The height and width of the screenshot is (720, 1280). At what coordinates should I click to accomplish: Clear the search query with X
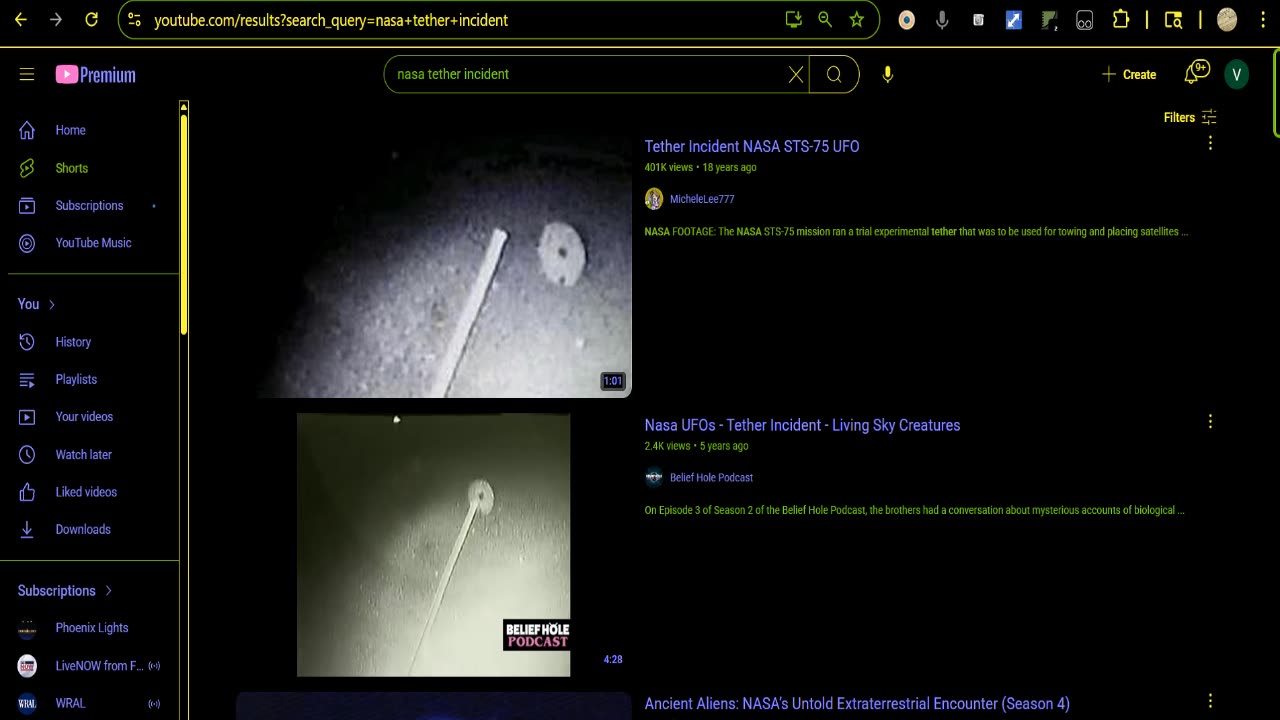[796, 74]
